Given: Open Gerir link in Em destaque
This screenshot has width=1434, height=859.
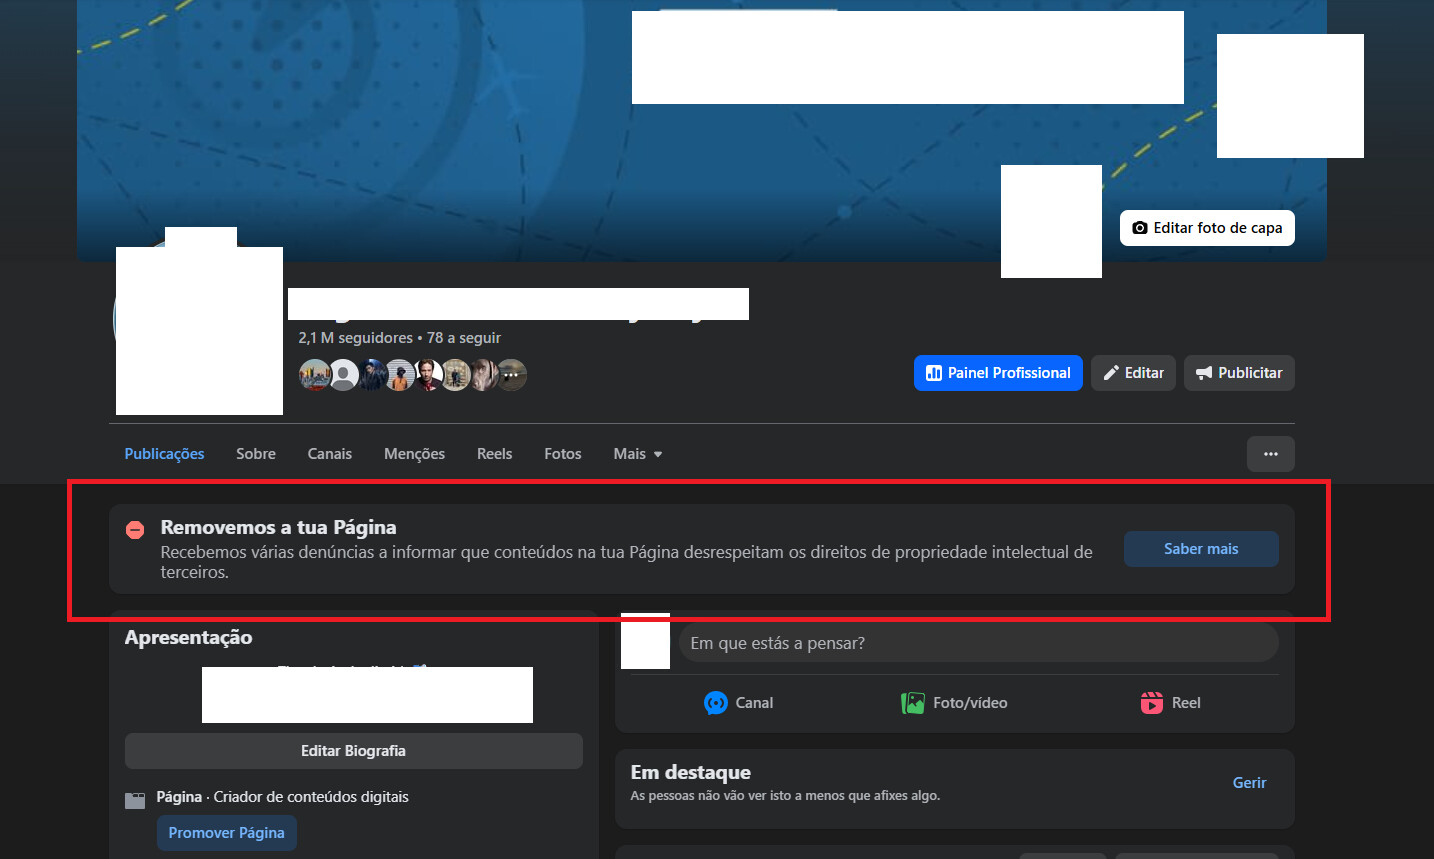Looking at the screenshot, I should click(x=1249, y=783).
